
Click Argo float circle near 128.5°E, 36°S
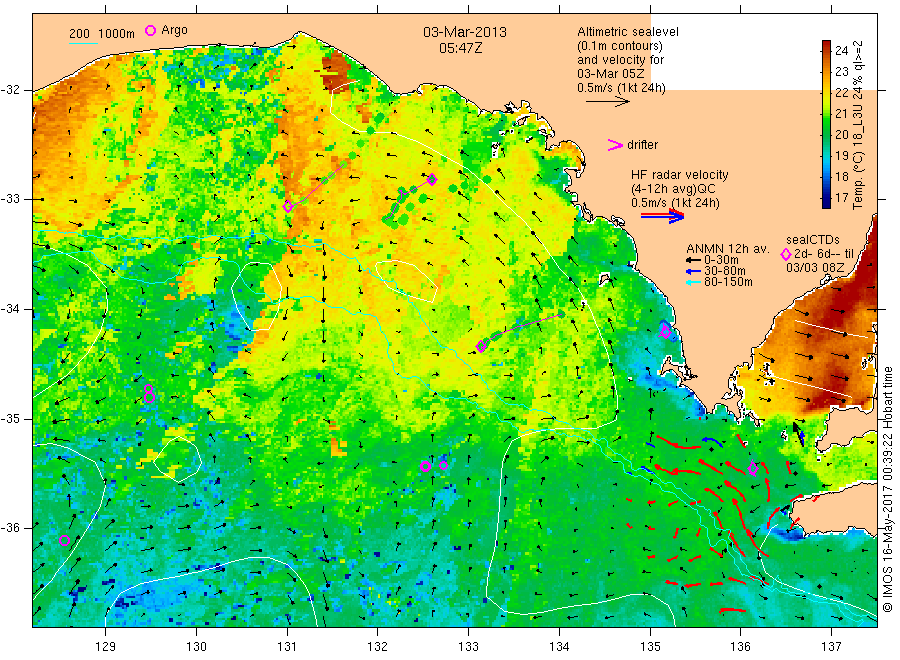(x=64, y=540)
